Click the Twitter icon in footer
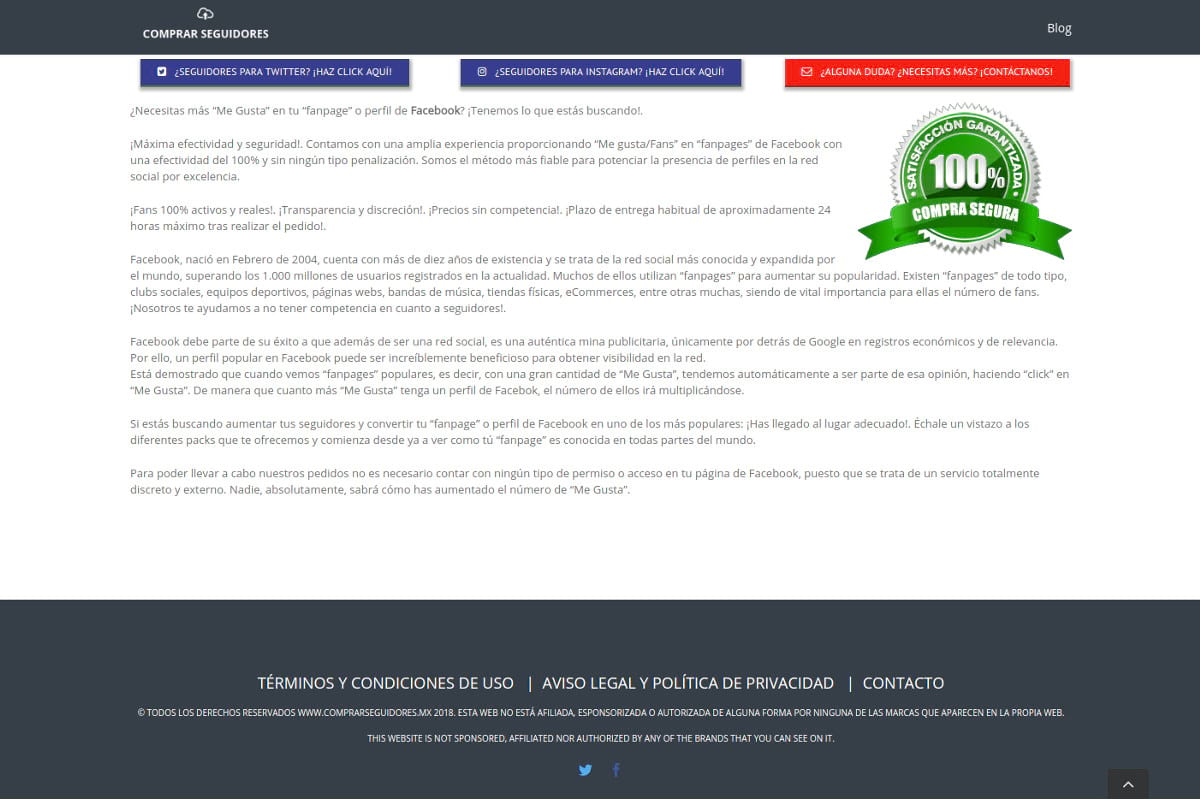This screenshot has width=1200, height=800. [x=585, y=770]
